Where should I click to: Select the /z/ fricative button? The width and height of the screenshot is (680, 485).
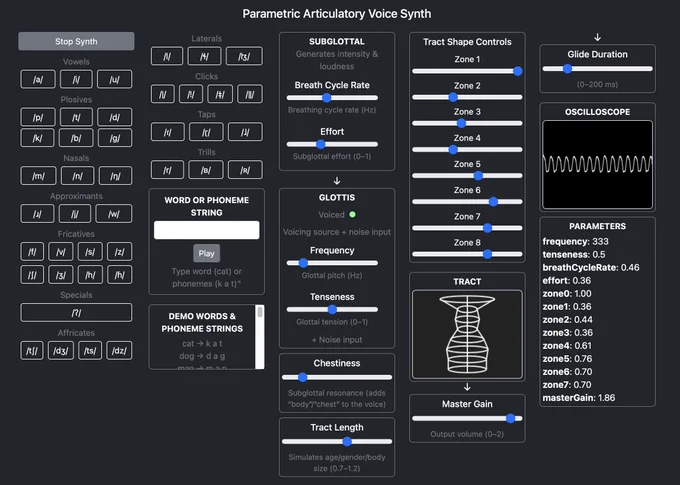click(119, 252)
